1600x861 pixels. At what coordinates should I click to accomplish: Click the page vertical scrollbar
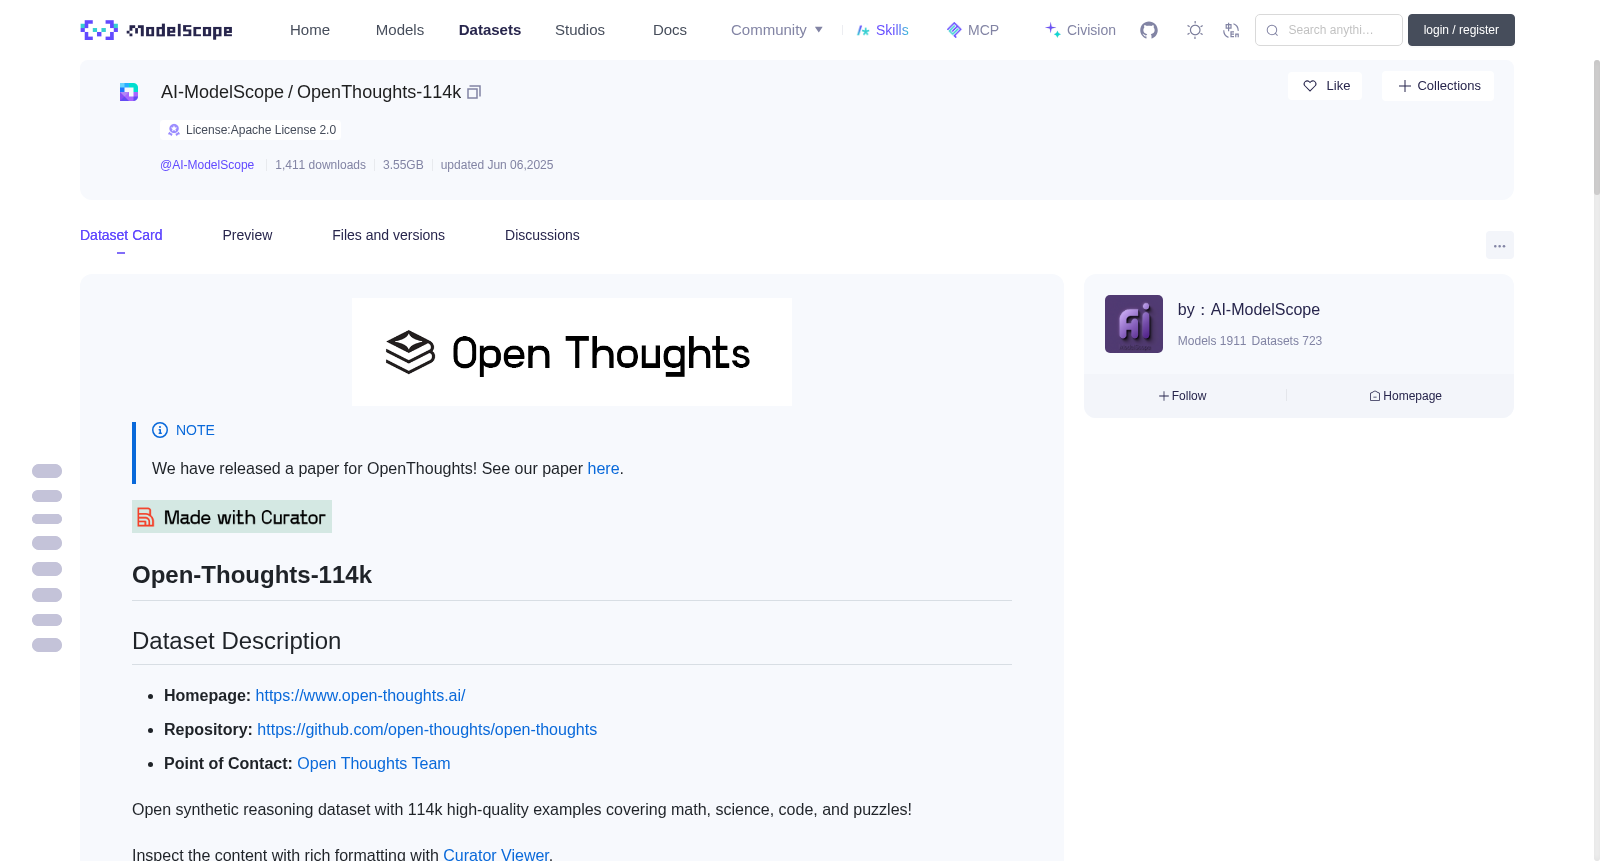[x=1596, y=127]
